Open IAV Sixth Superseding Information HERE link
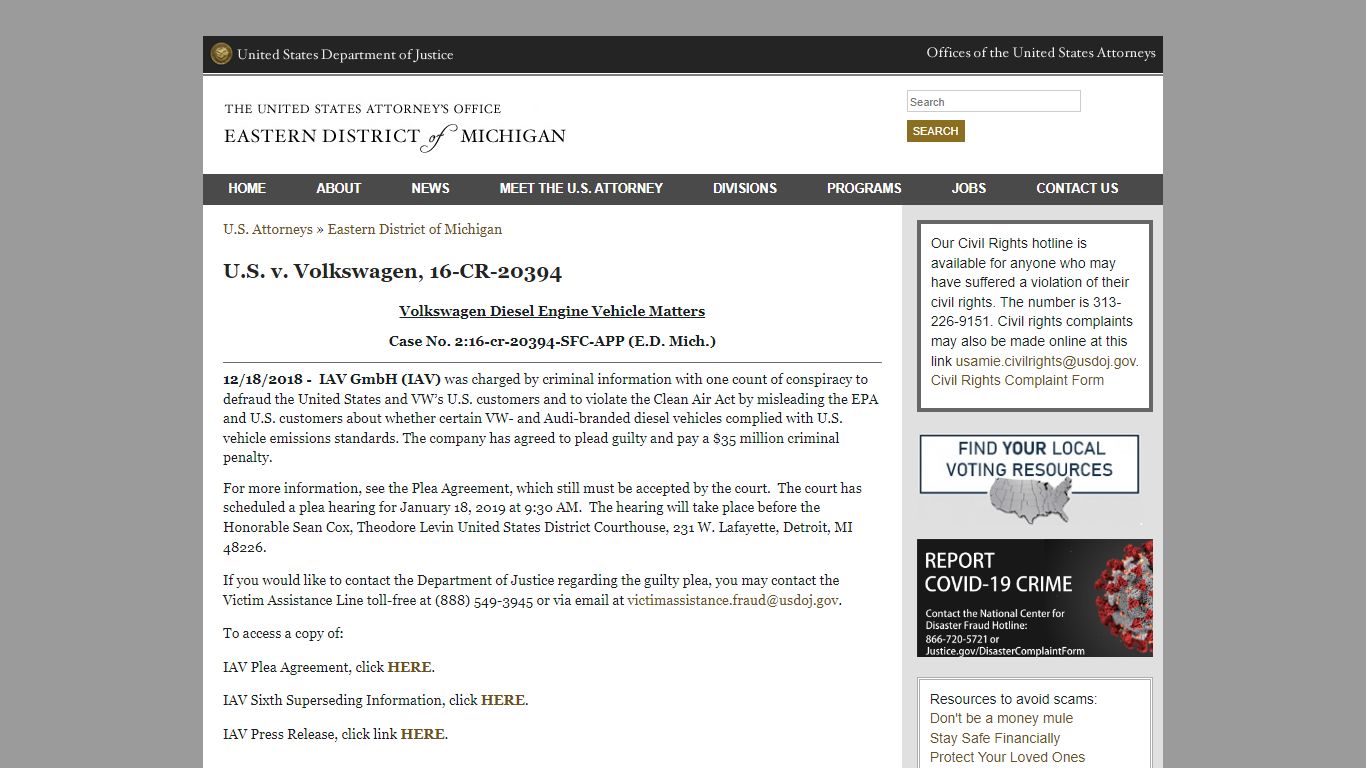This screenshot has height=768, width=1366. (x=503, y=700)
